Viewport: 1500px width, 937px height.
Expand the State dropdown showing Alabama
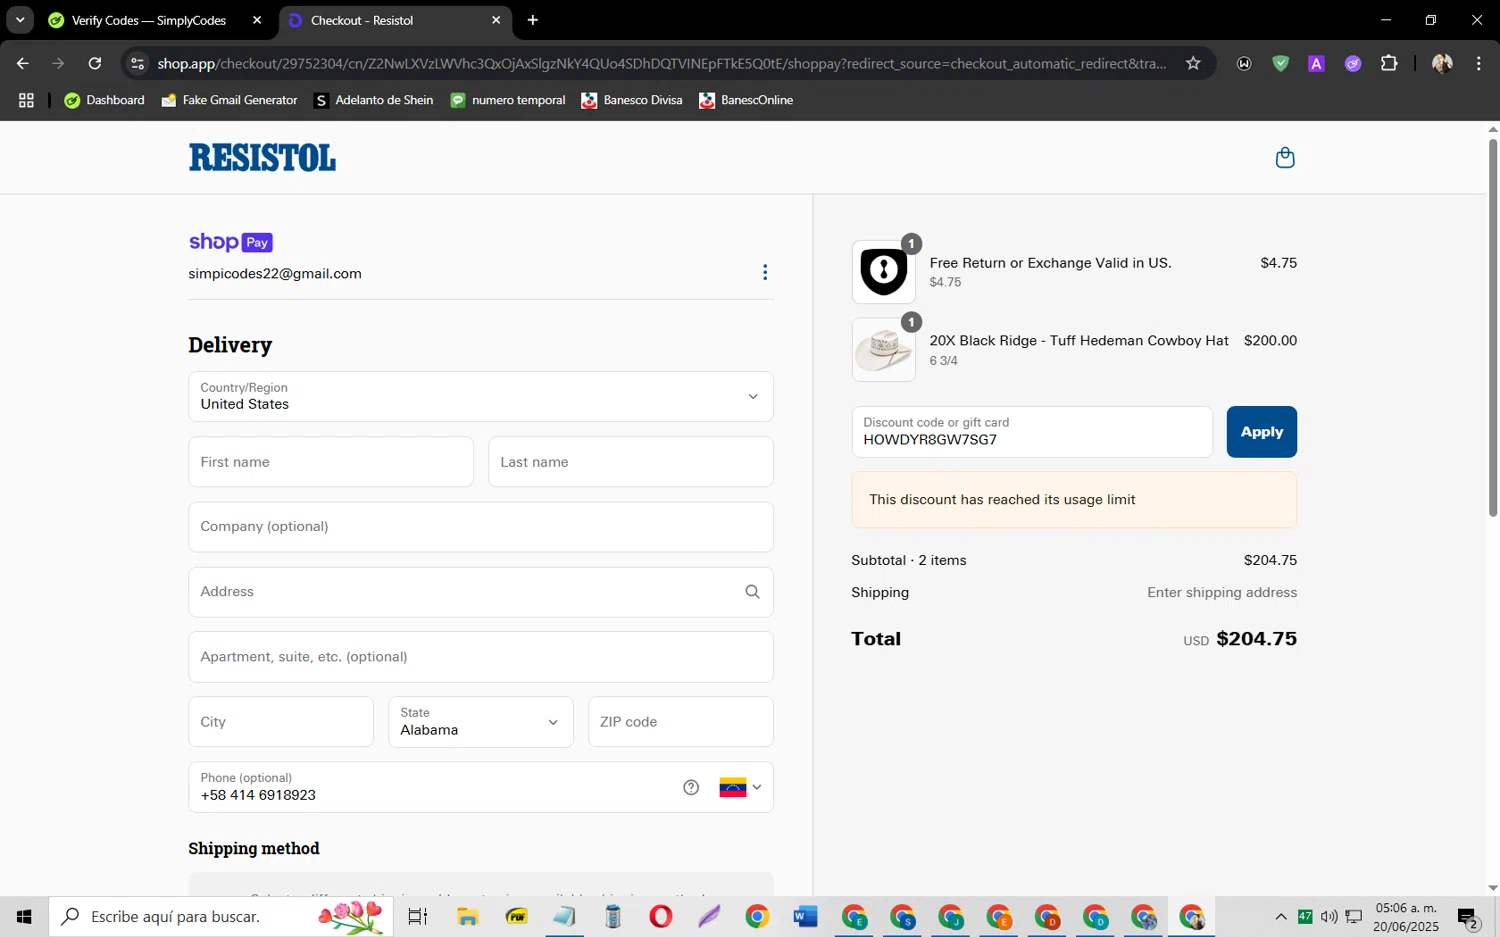481,722
